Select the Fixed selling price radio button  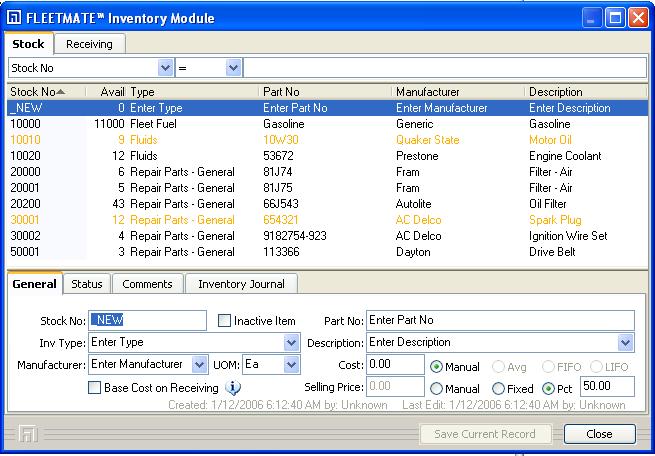click(498, 389)
